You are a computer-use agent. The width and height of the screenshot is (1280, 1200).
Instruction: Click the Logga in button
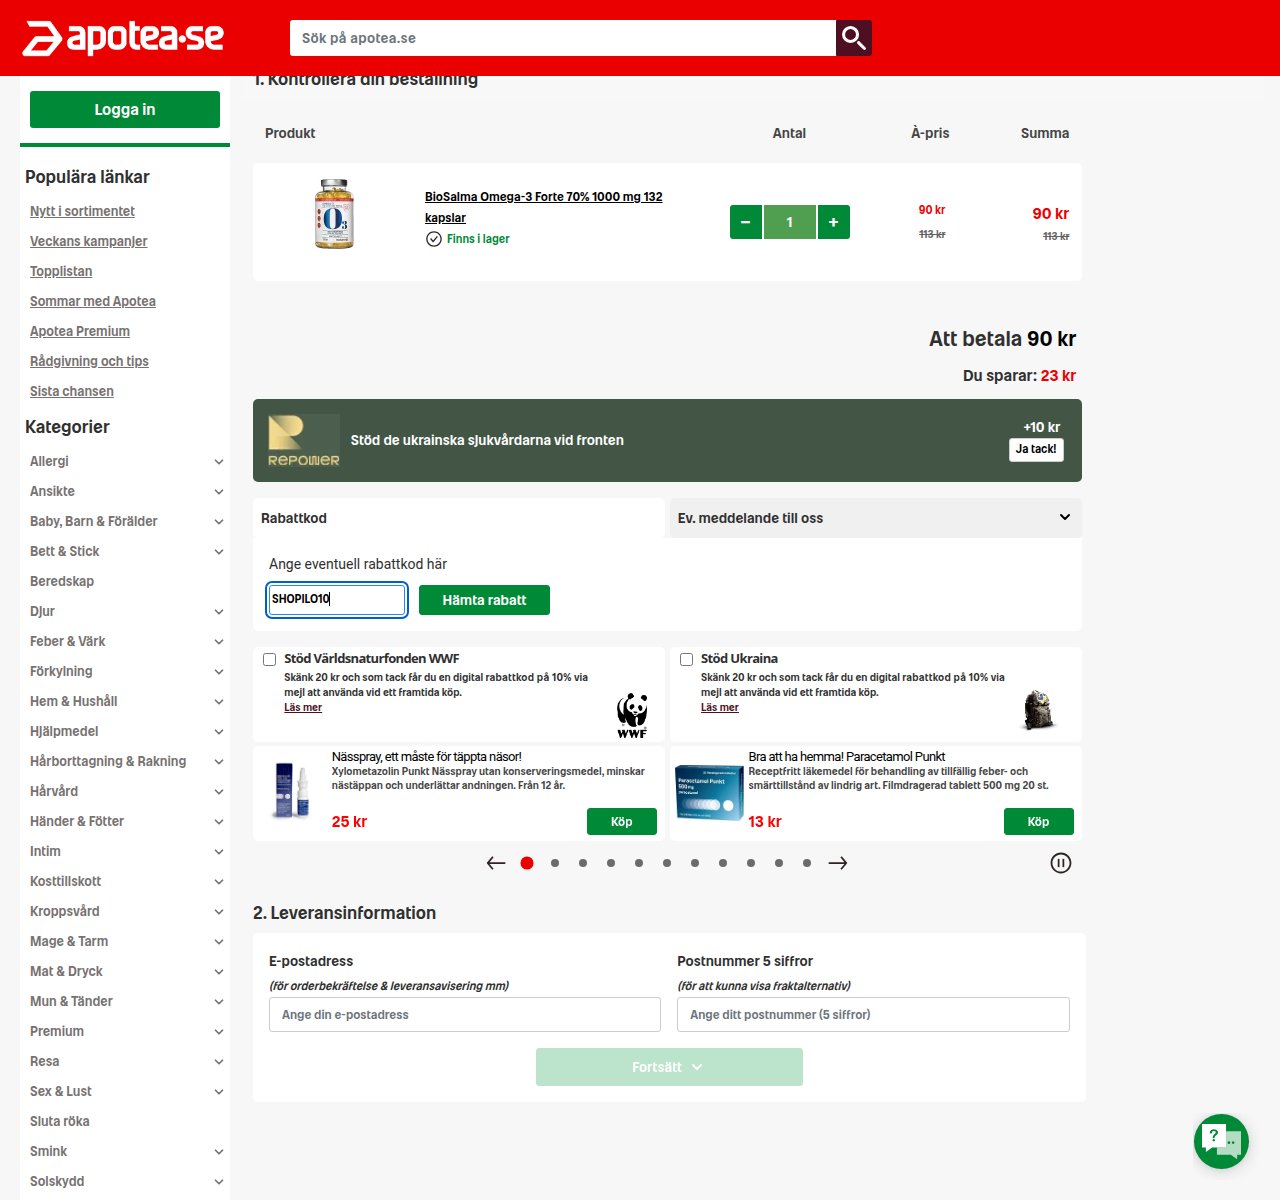[x=125, y=110]
